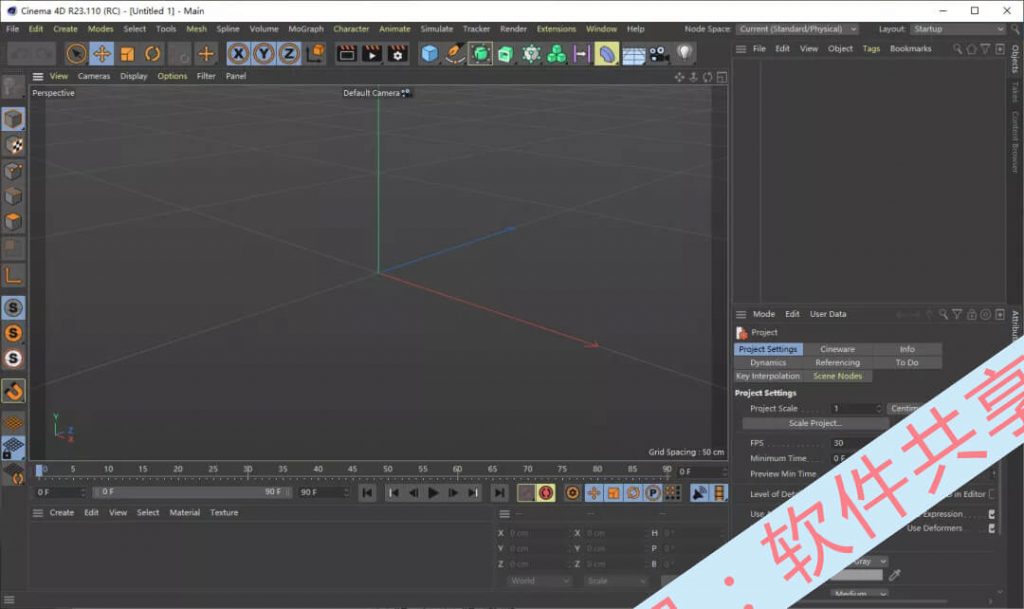Step to next frame
The image size is (1024, 609).
453,493
